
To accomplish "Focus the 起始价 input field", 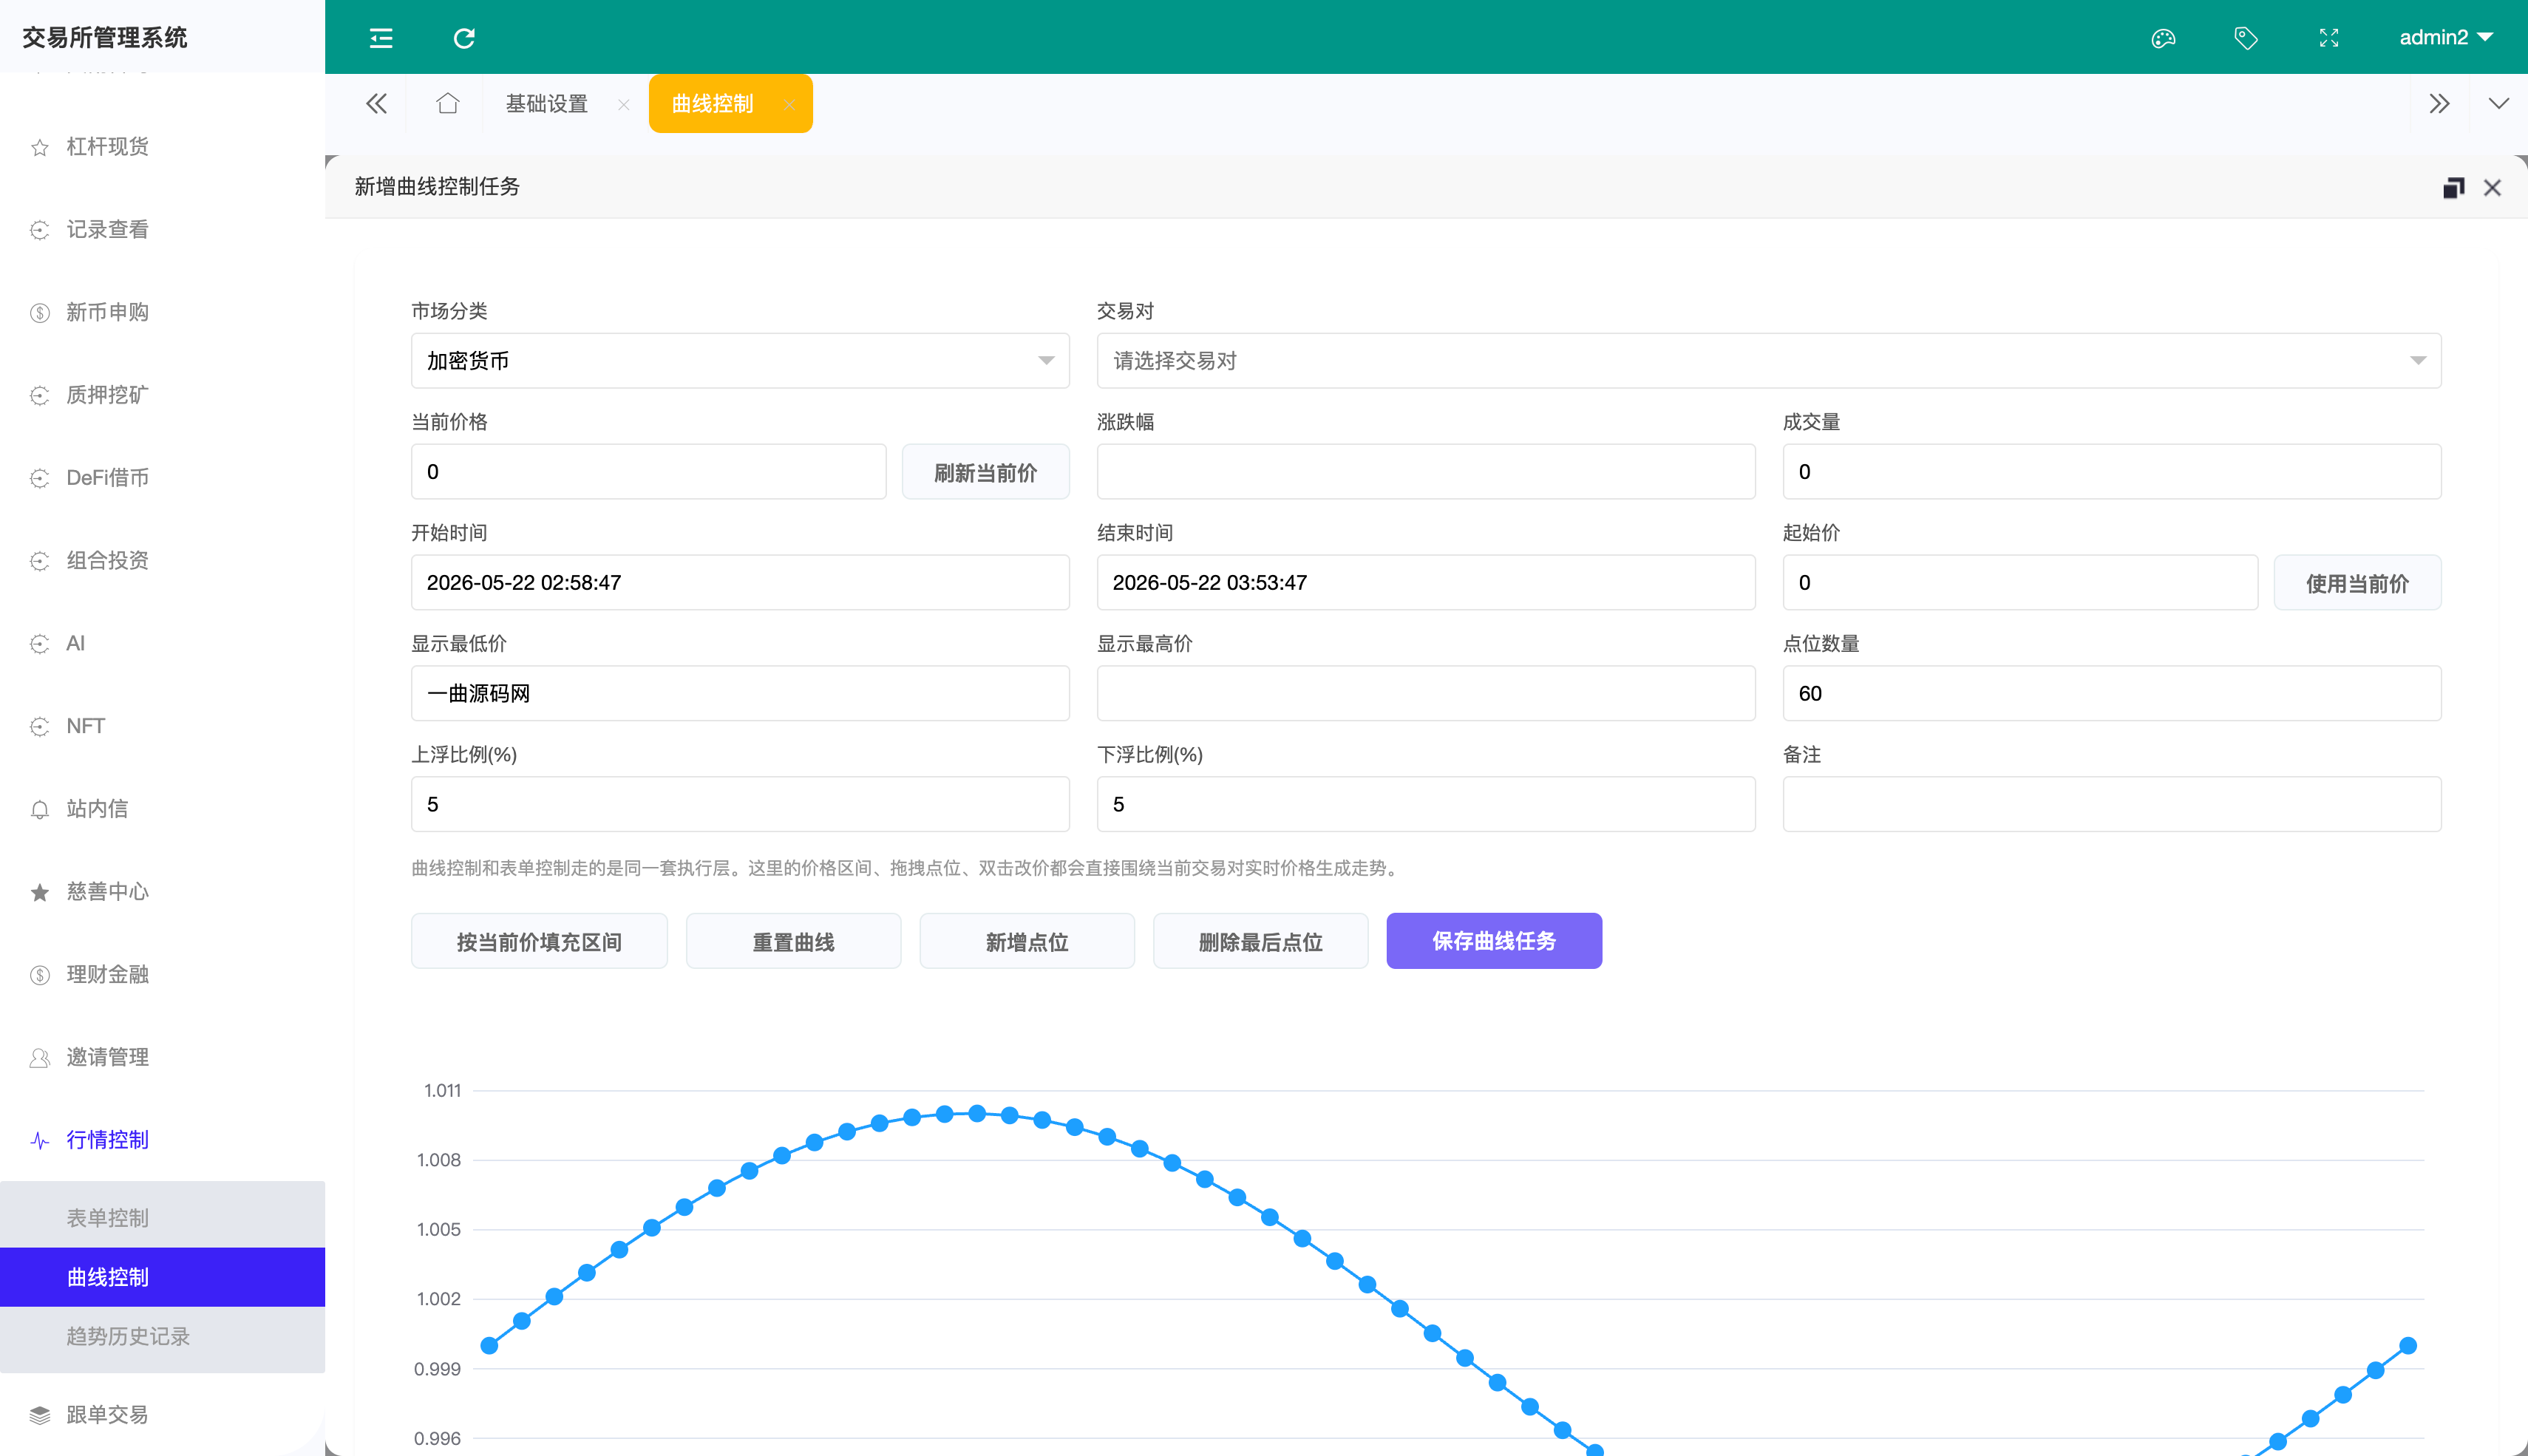I will [2020, 582].
